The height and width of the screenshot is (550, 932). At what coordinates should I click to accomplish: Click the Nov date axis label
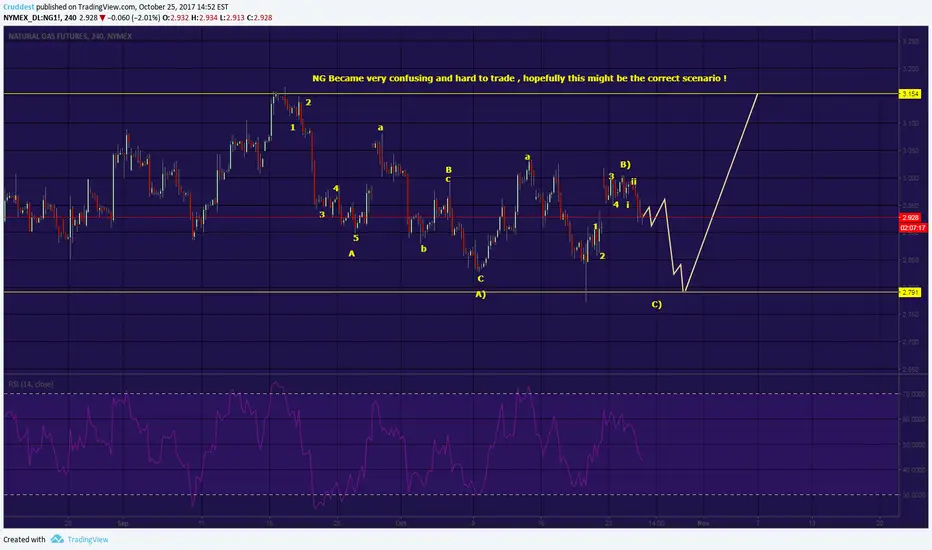pos(703,523)
